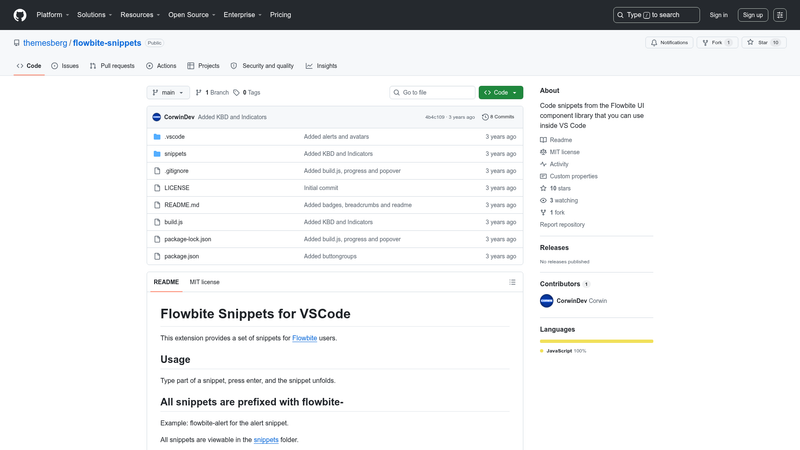800x450 pixels.
Task: Click the file icon for build.js
Action: [157, 222]
